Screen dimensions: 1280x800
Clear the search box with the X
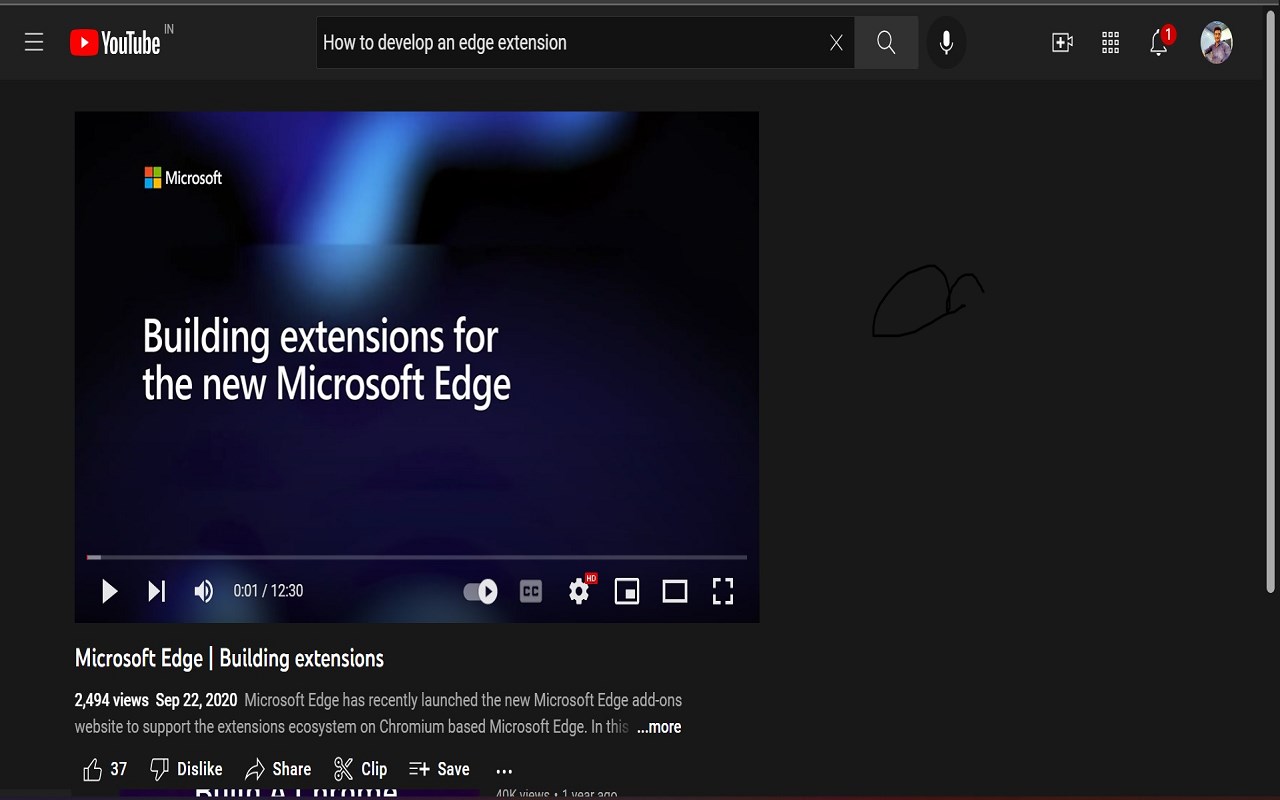pyautogui.click(x=836, y=42)
